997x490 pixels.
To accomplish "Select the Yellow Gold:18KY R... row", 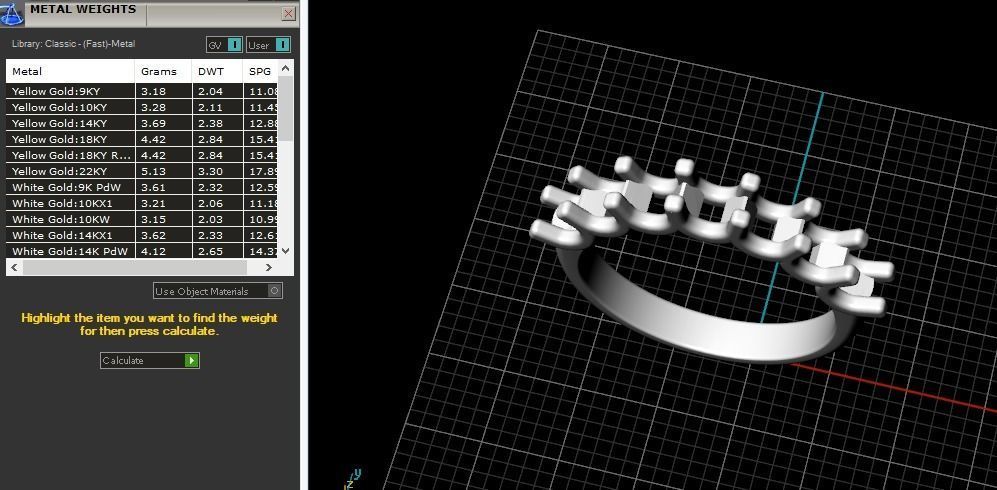I will 142,155.
